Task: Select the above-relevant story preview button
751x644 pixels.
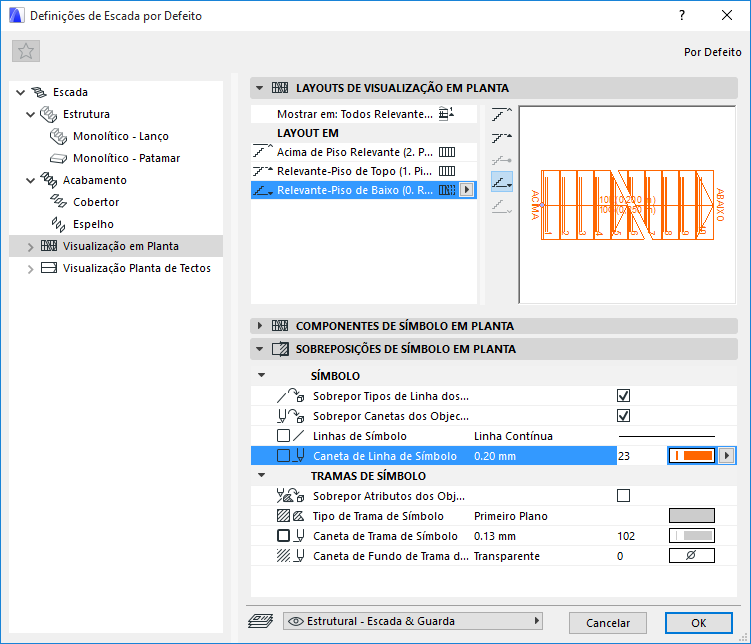Action: [x=501, y=115]
